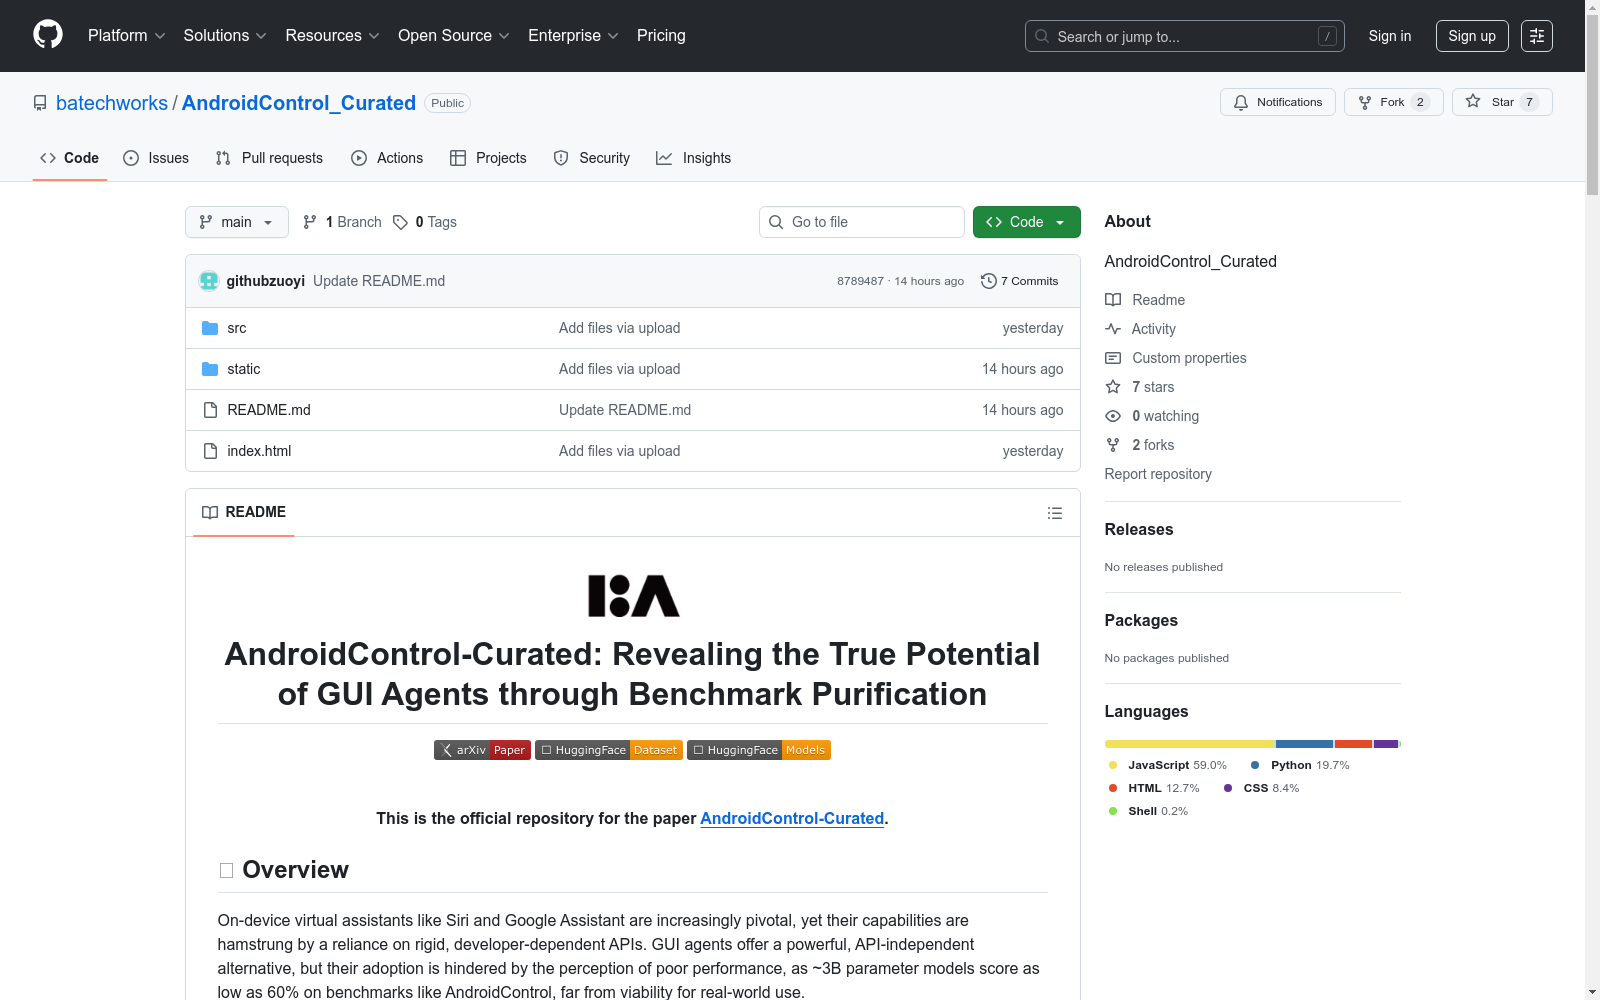Open the Update README.md commit message
1600x1000 pixels.
coord(379,281)
